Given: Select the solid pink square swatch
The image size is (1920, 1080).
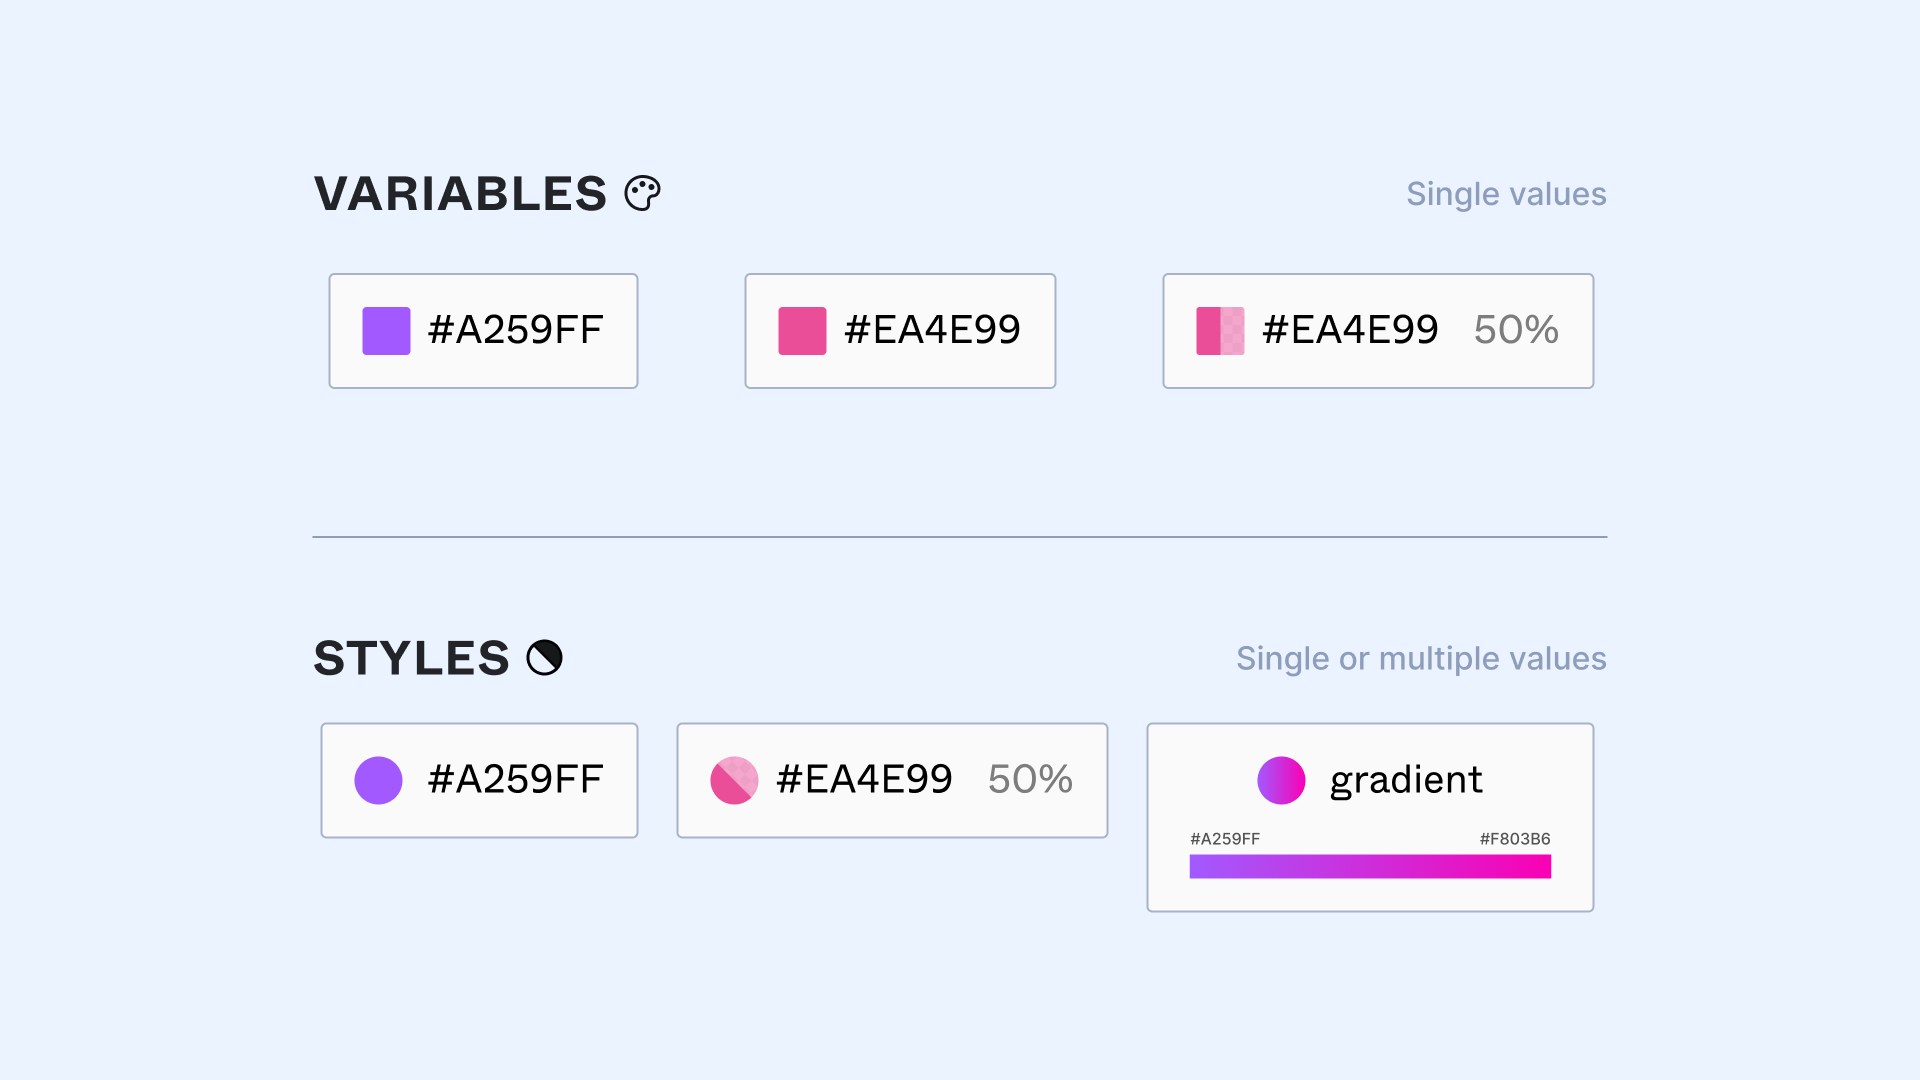Looking at the screenshot, I should (x=802, y=331).
